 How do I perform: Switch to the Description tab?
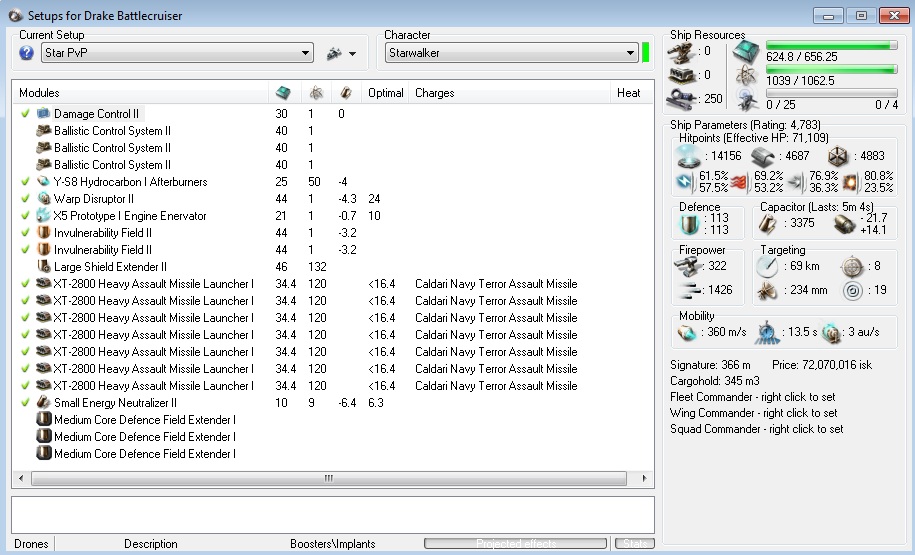coord(151,544)
